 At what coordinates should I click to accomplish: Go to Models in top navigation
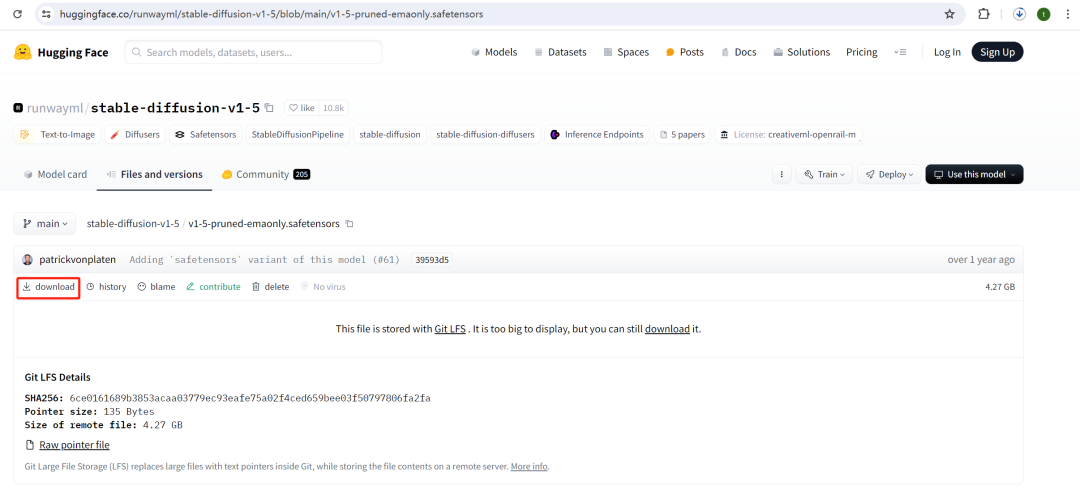pyautogui.click(x=494, y=52)
